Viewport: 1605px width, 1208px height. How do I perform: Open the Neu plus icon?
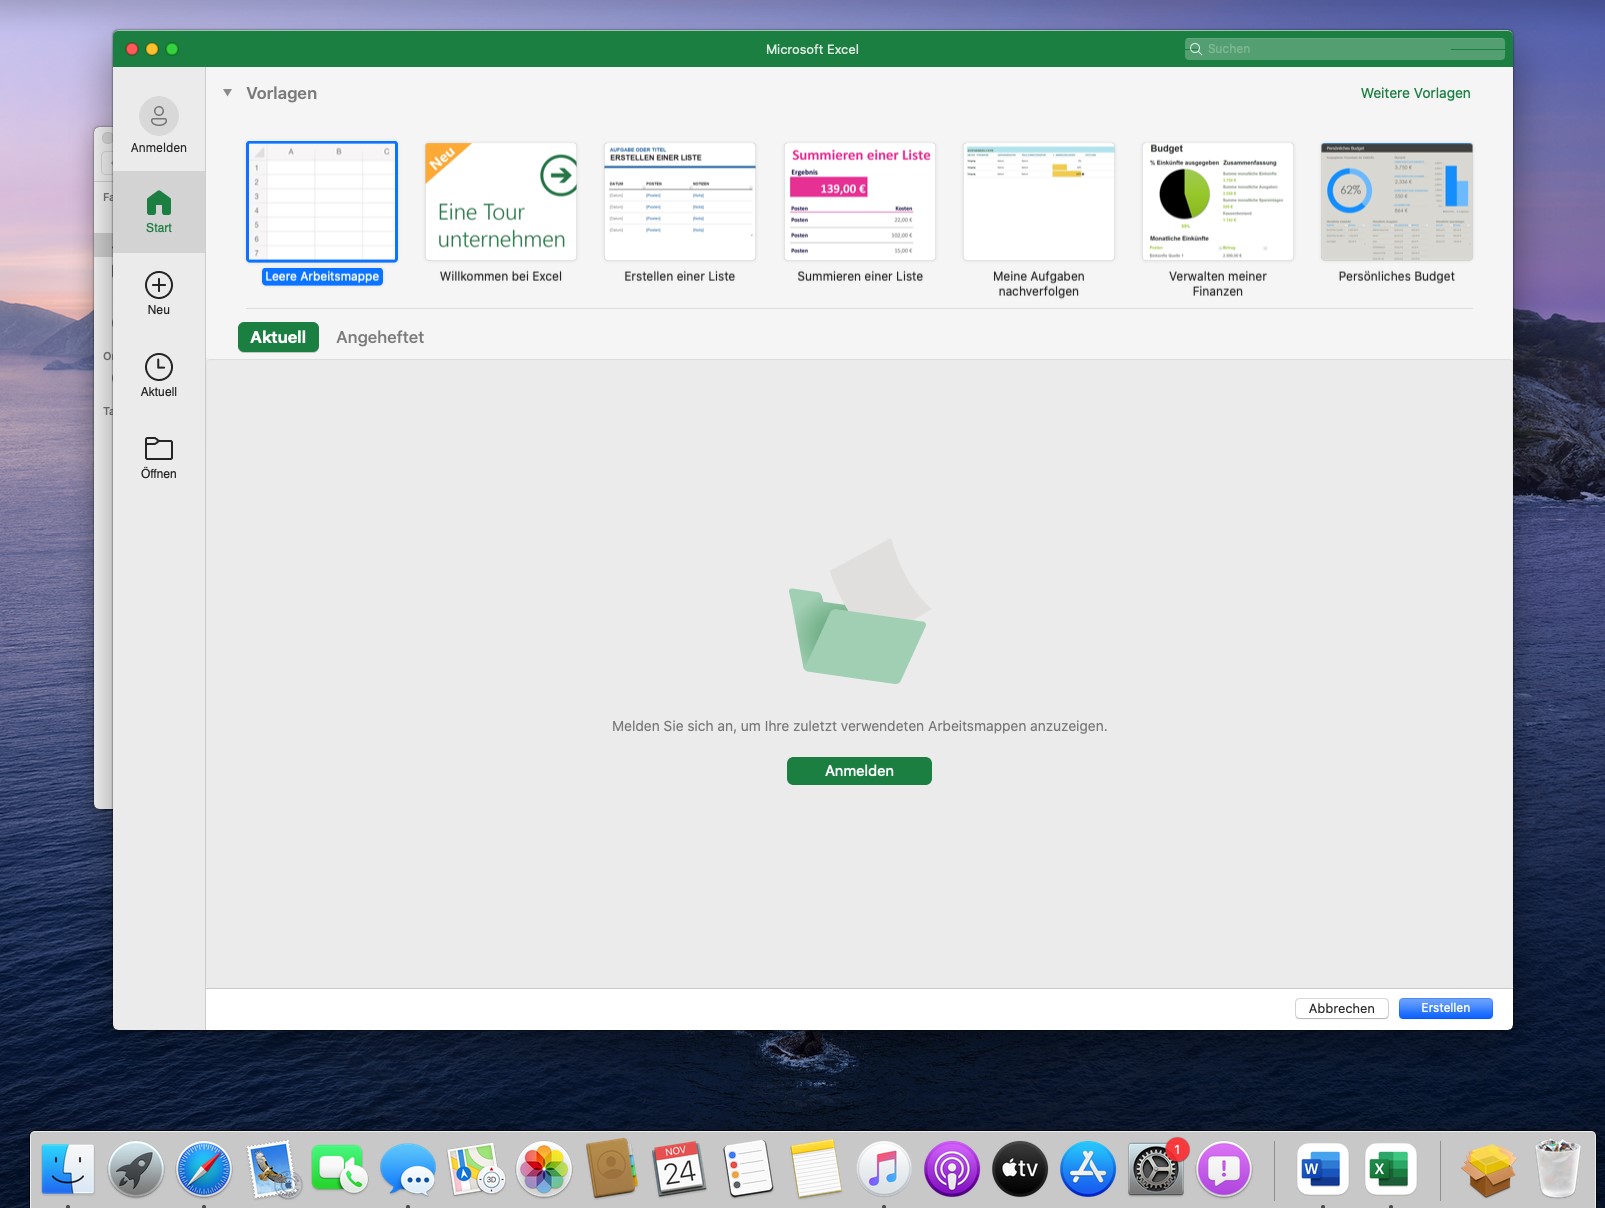[158, 285]
